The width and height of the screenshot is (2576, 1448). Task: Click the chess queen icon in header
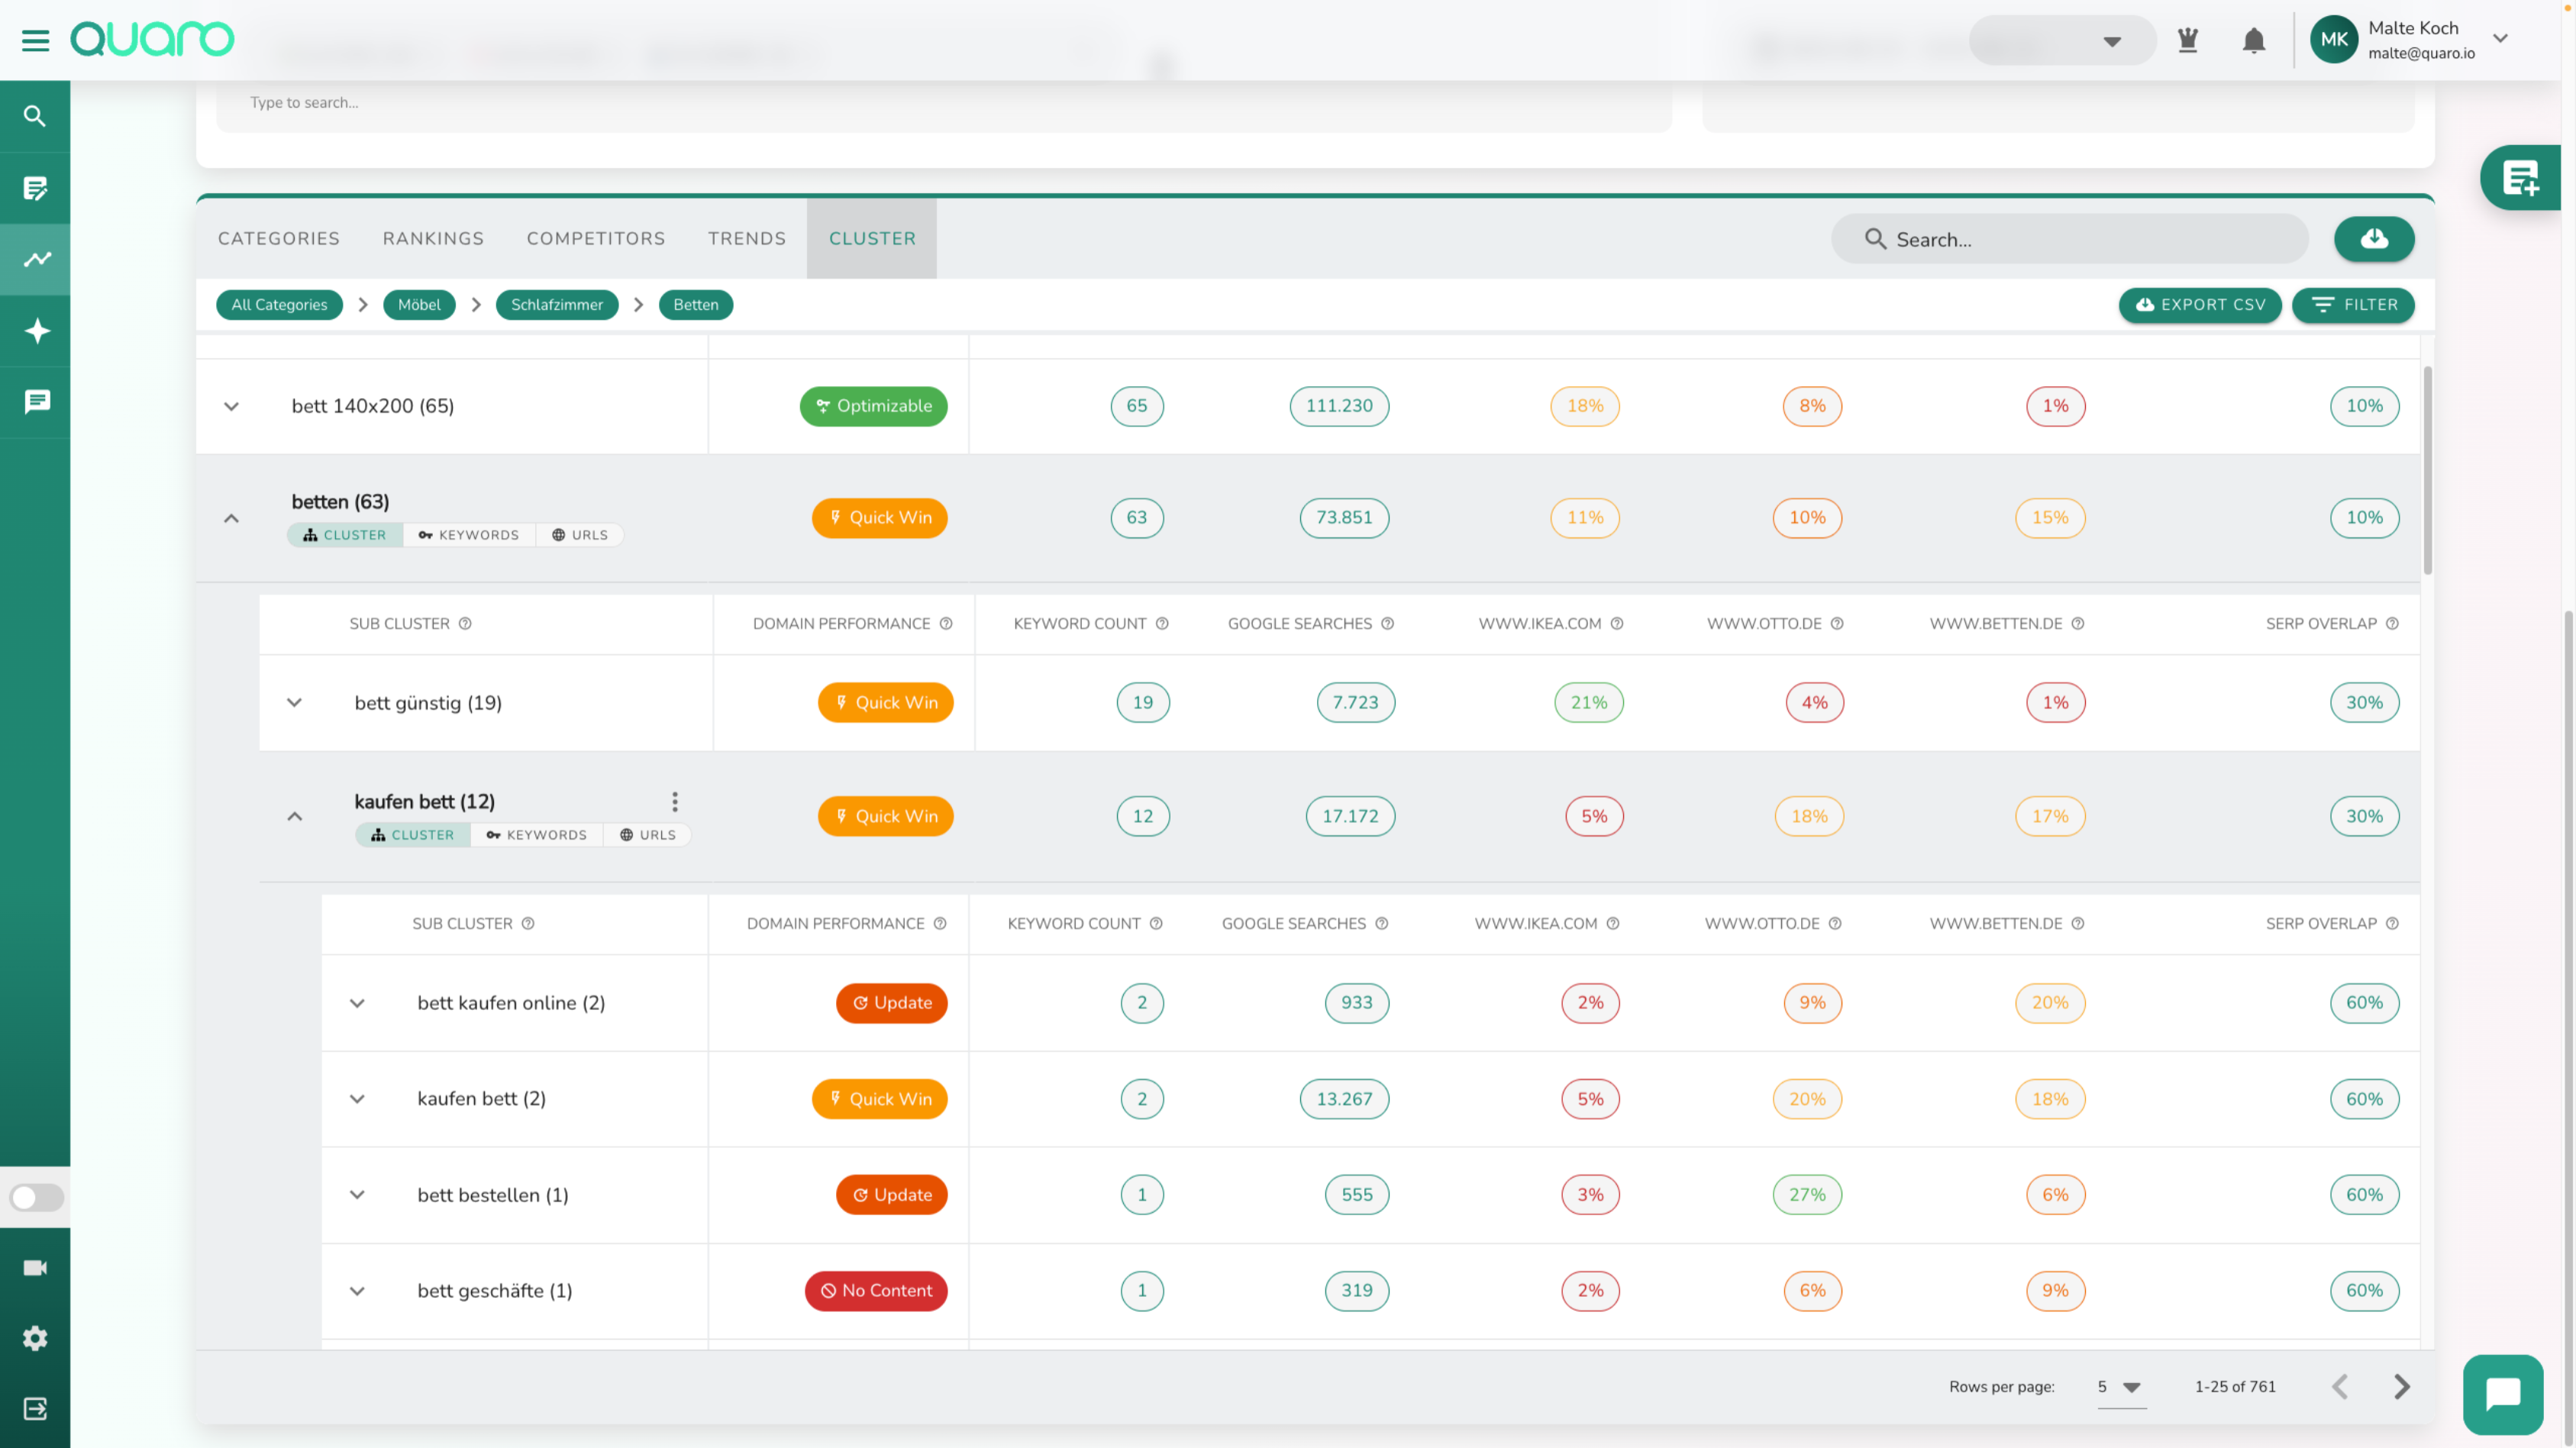[2187, 40]
